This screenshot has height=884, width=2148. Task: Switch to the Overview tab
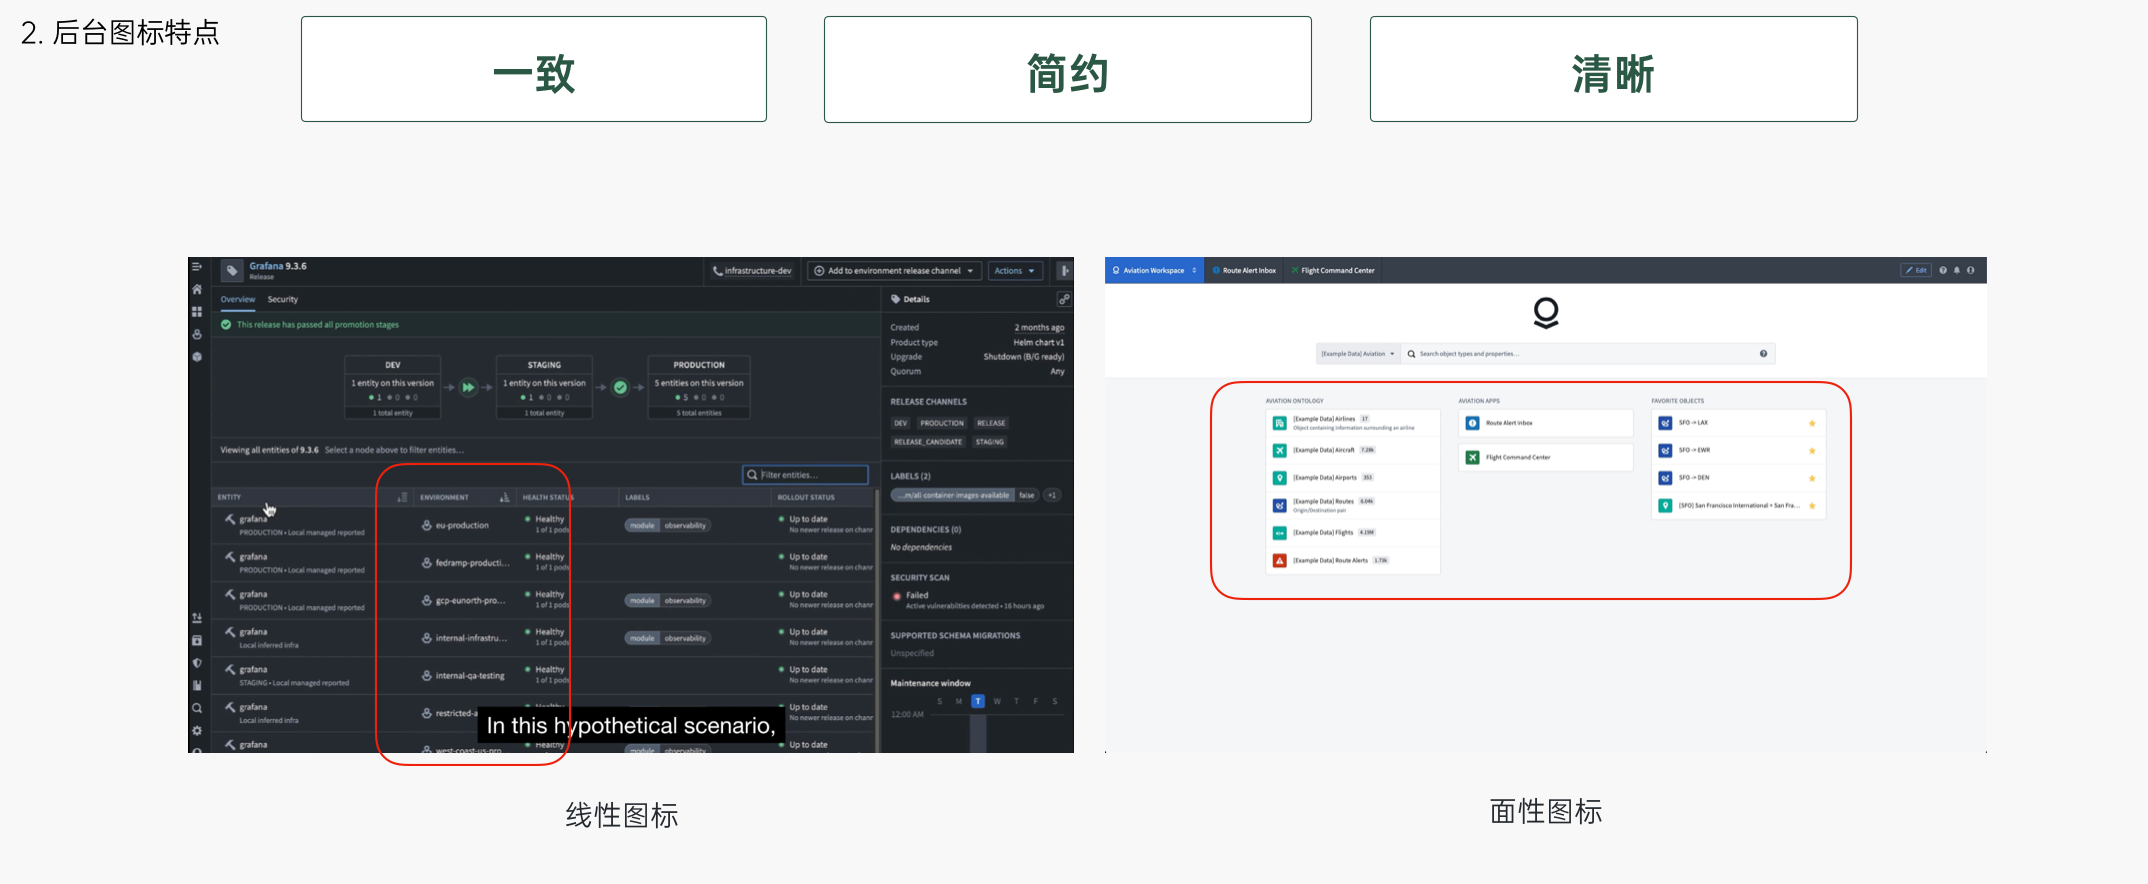[238, 299]
